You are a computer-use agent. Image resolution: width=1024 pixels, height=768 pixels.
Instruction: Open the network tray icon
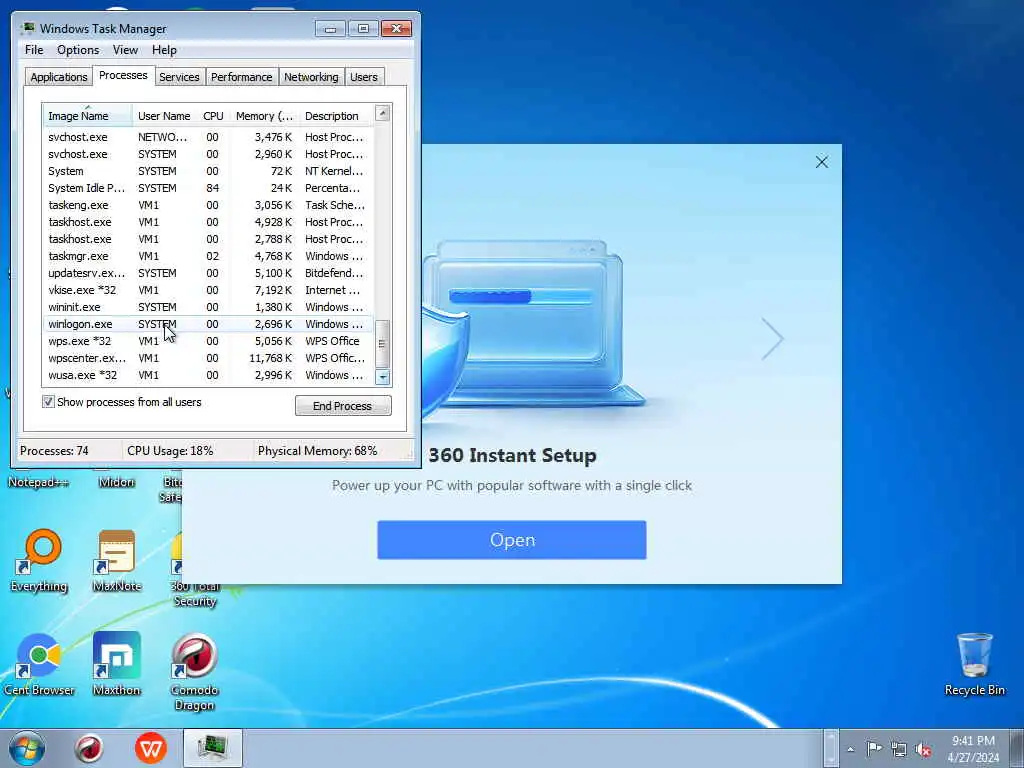coord(899,749)
